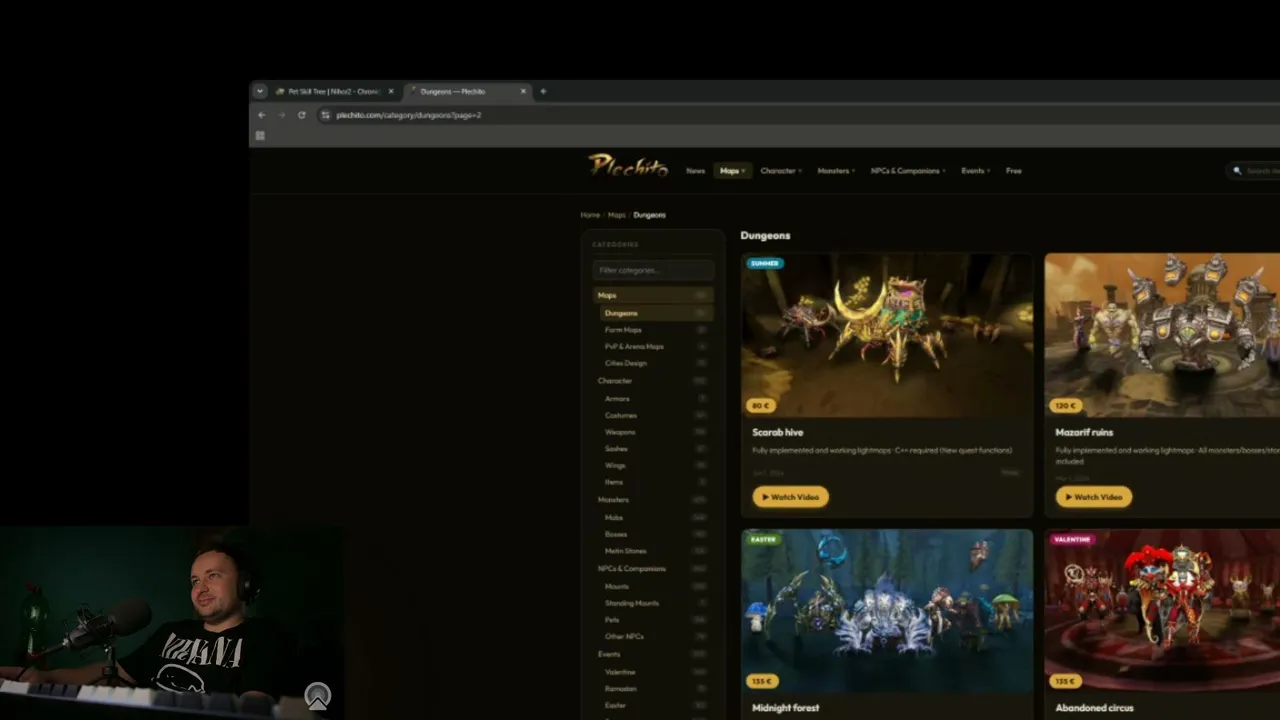
Task: Select Pets category
Action: pyautogui.click(x=656, y=620)
